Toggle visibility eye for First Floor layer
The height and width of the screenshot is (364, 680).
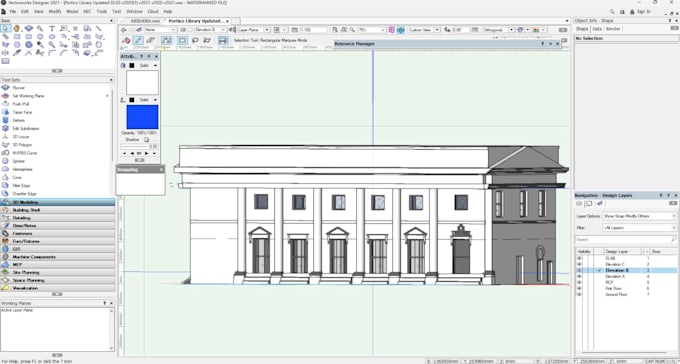579,289
